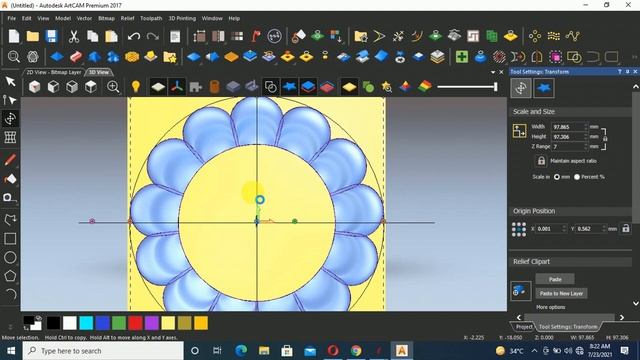Open the File menu
This screenshot has width=640, height=360.
click(11, 18)
